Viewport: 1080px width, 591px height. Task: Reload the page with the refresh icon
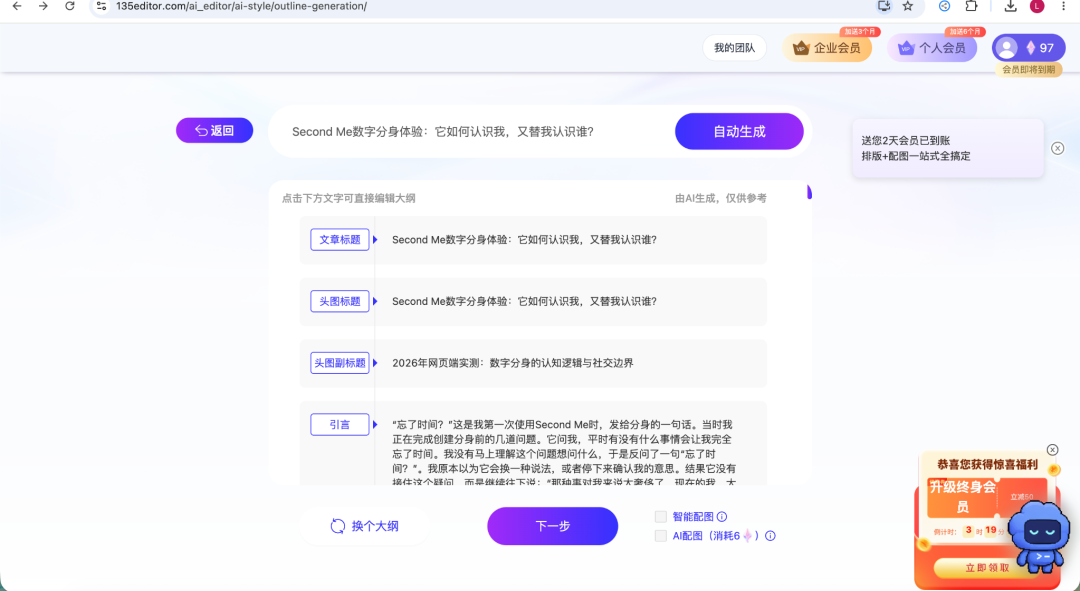pos(70,6)
